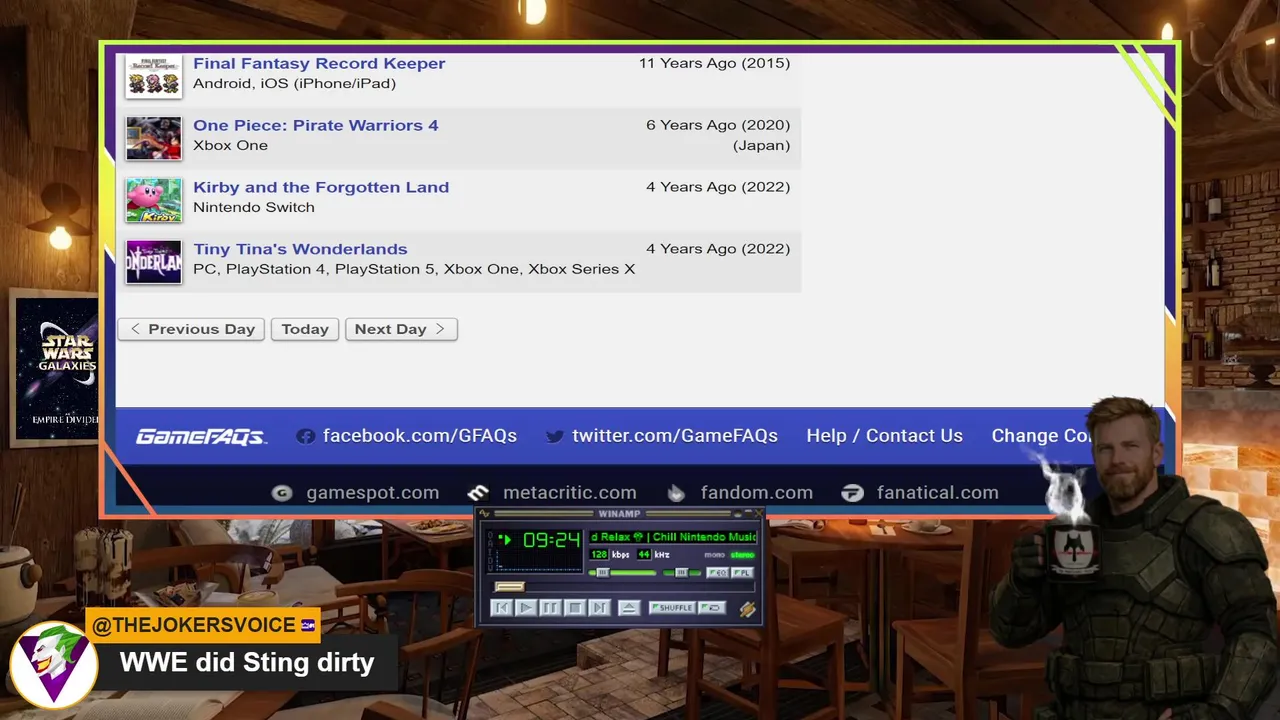The width and height of the screenshot is (1280, 720).
Task: Click 11 Years Ago (2015) date text
Action: pos(715,63)
